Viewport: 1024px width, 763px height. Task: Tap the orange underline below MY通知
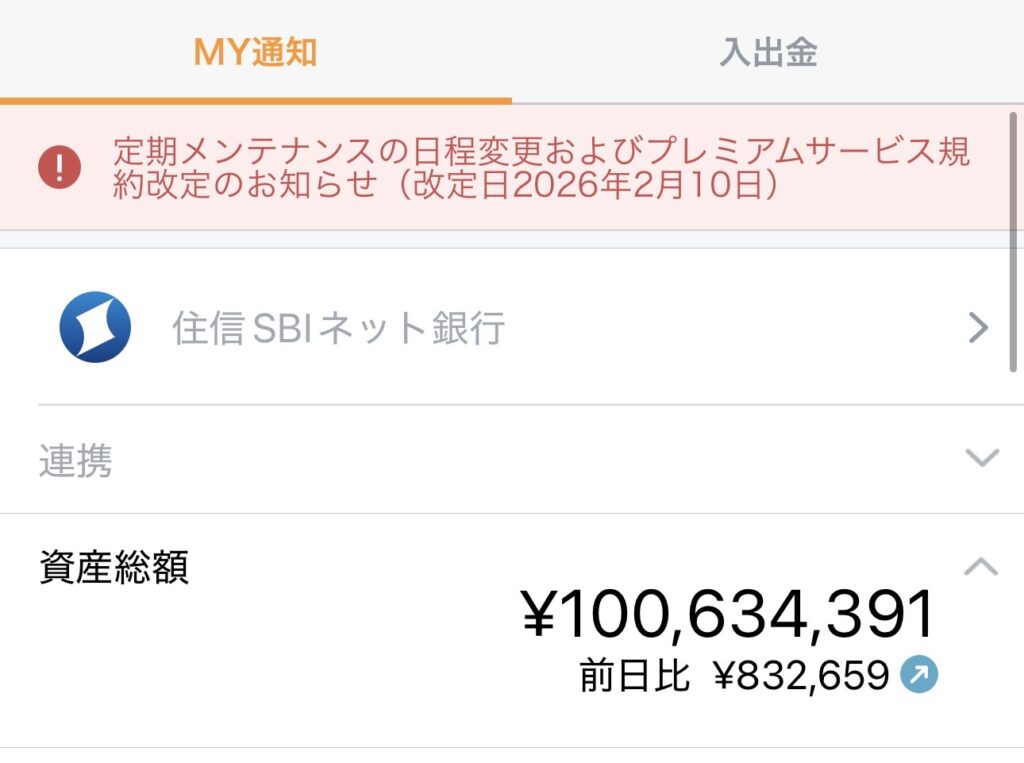coord(256,100)
